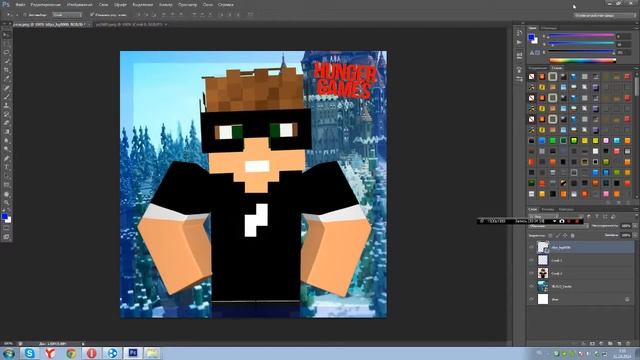Add a layer mask
Viewport: 640px width, 360px height.
[592, 344]
